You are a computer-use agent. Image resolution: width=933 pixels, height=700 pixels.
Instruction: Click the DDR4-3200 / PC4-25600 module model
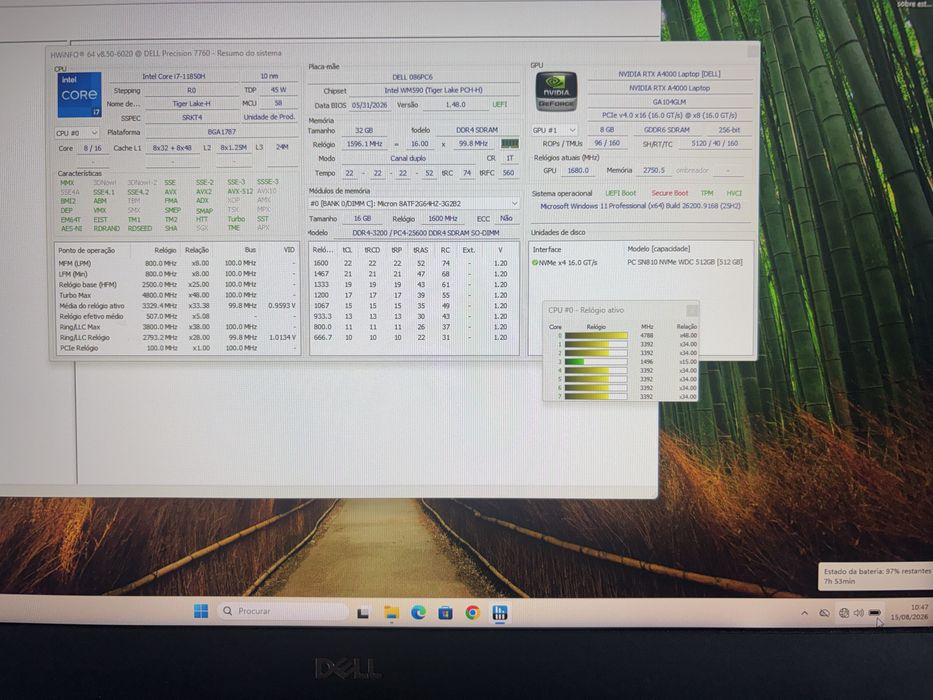pyautogui.click(x=425, y=233)
